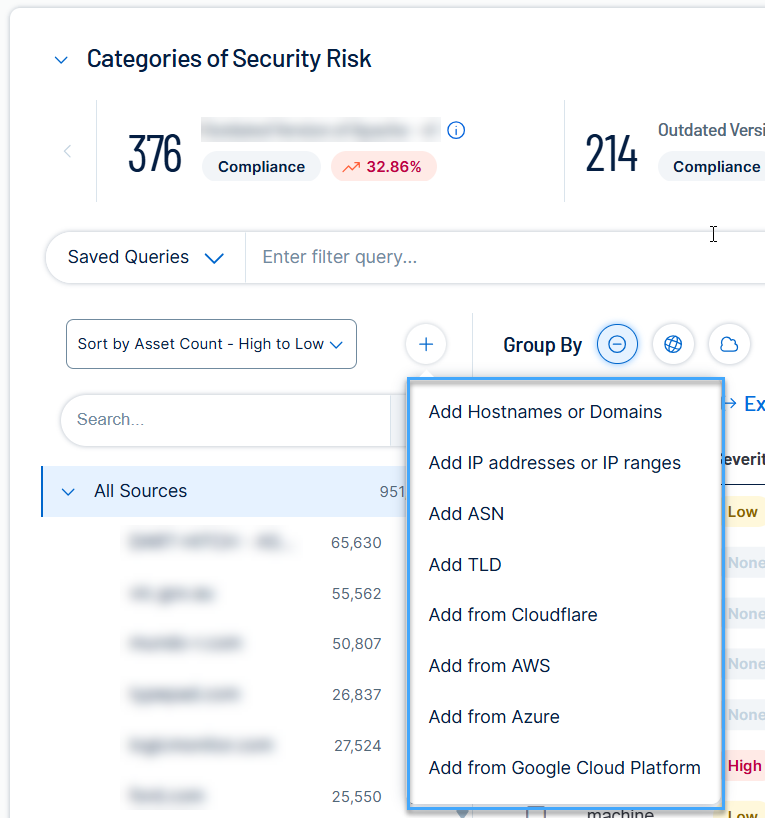Click the 32.86% trend badge

(x=383, y=167)
